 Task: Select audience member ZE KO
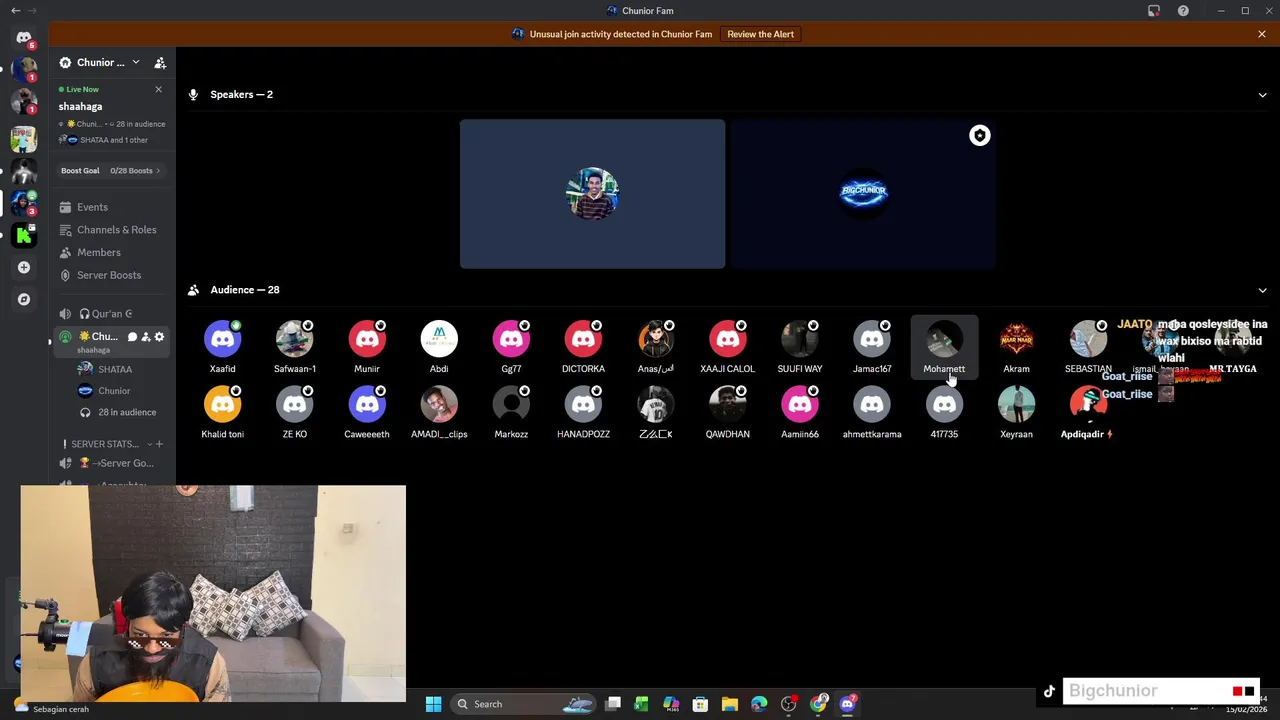point(295,412)
